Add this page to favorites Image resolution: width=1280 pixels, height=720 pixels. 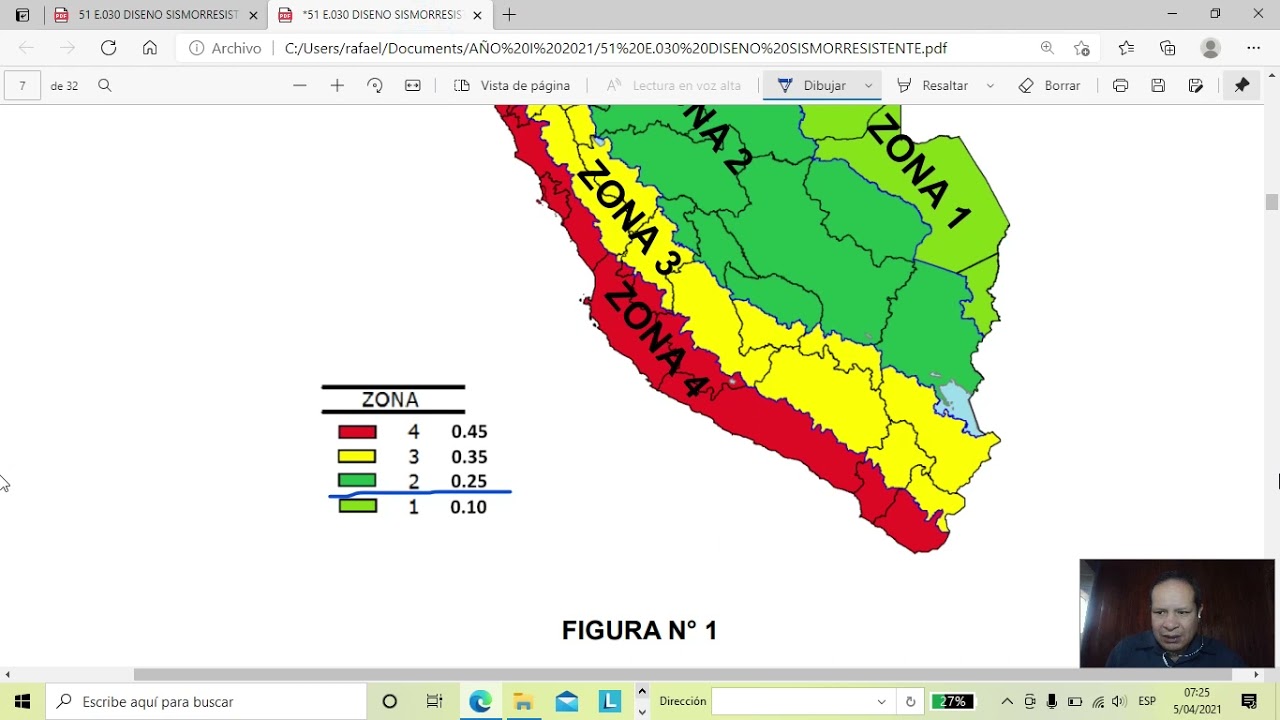coord(1081,48)
